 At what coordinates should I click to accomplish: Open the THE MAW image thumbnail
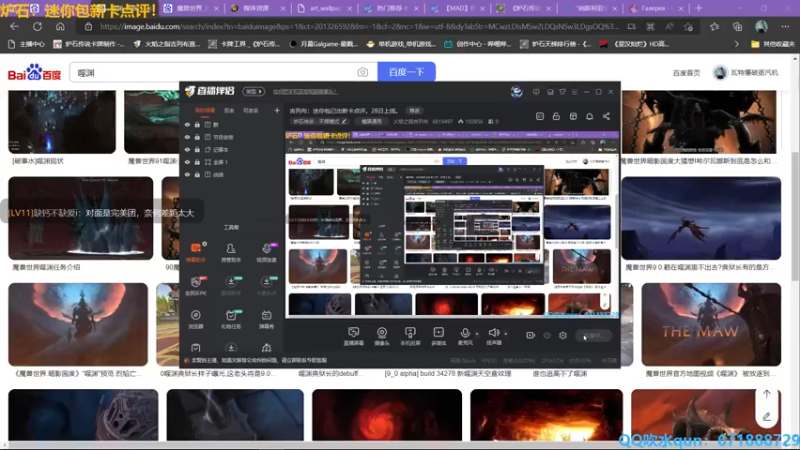(x=711, y=324)
